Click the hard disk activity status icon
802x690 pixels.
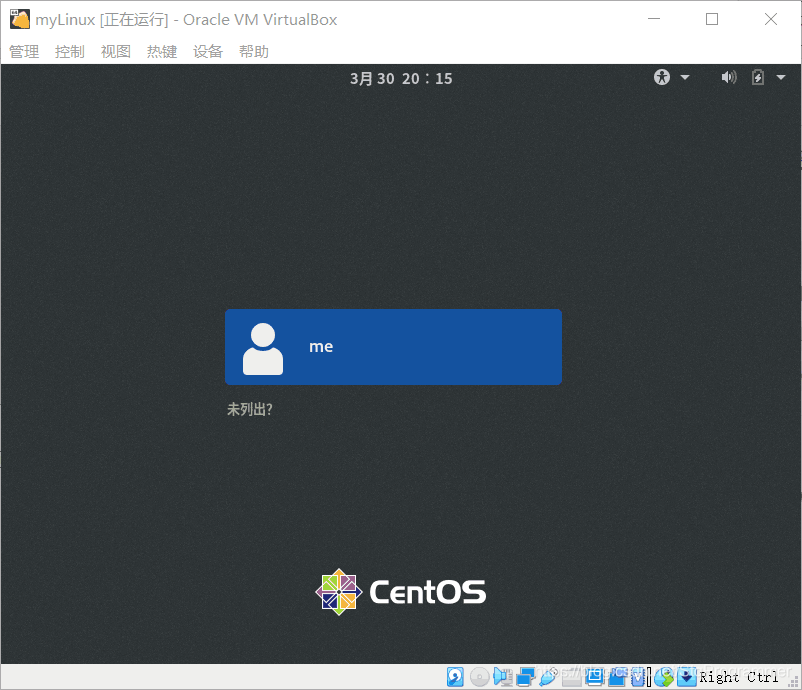(x=455, y=677)
